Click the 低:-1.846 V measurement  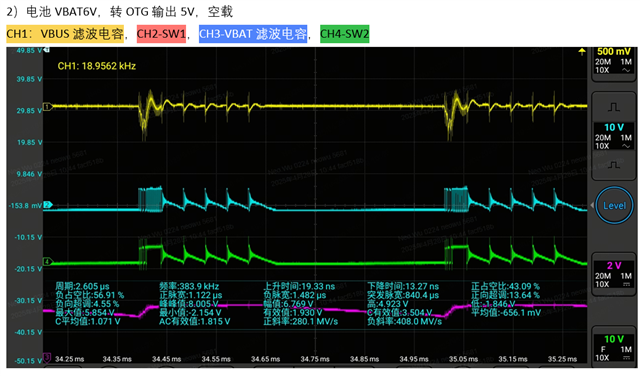[x=493, y=304]
